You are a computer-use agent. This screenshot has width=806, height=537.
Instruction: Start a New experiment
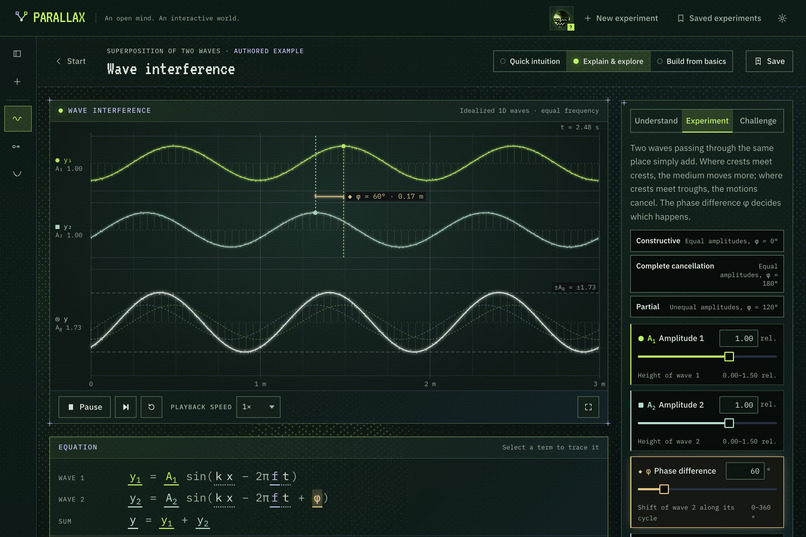coord(621,18)
